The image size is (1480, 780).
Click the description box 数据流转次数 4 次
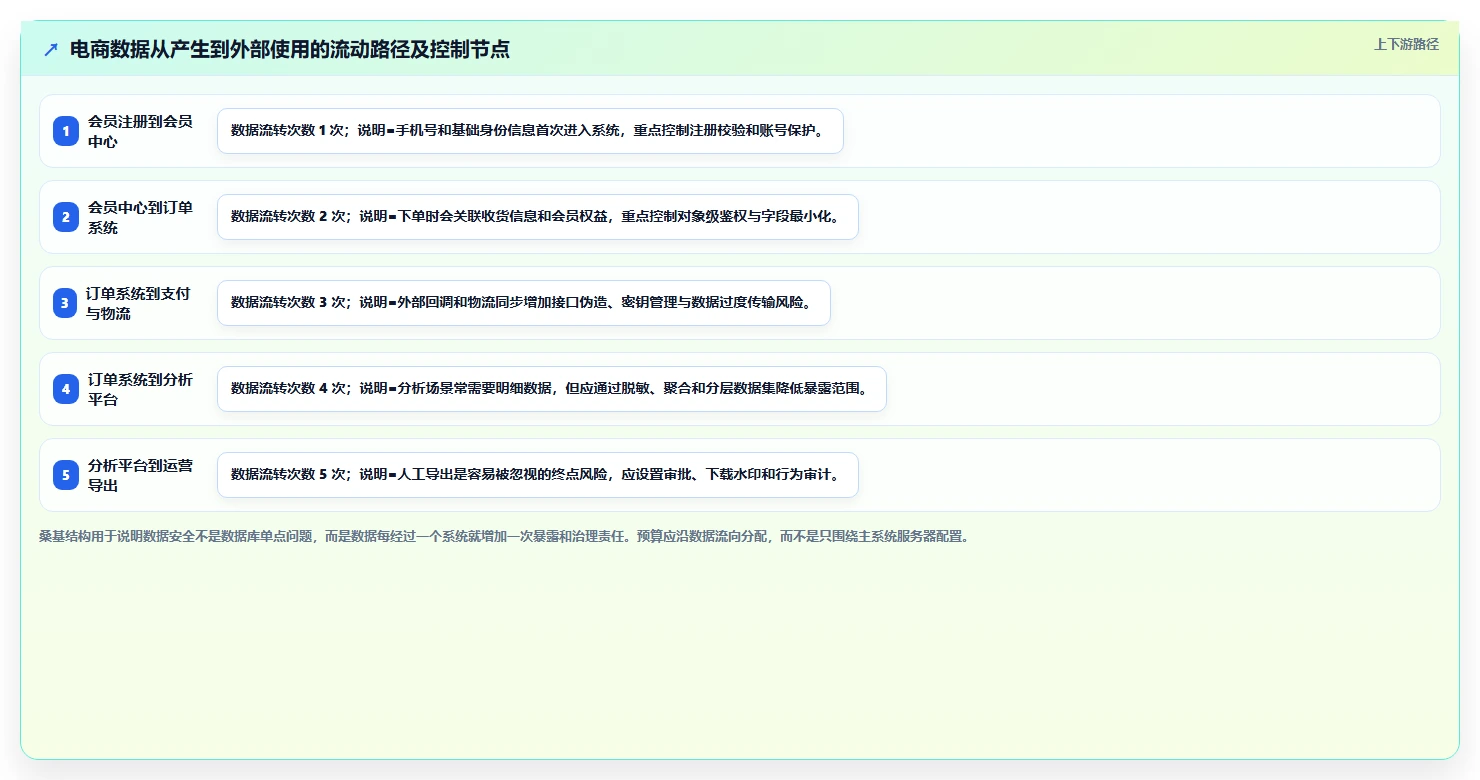(552, 389)
